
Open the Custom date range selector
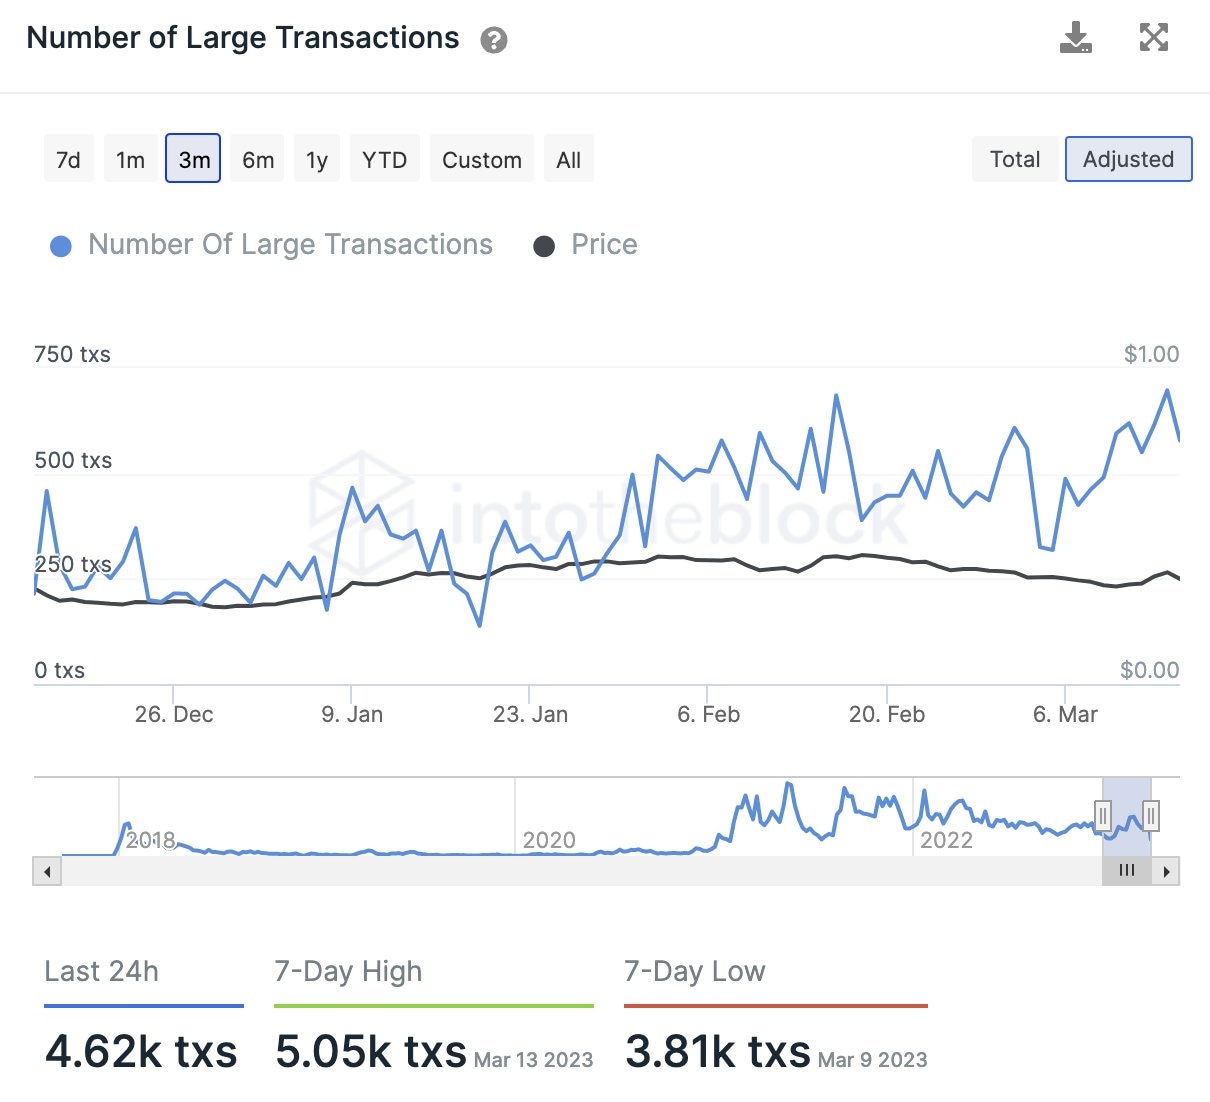[x=481, y=159]
